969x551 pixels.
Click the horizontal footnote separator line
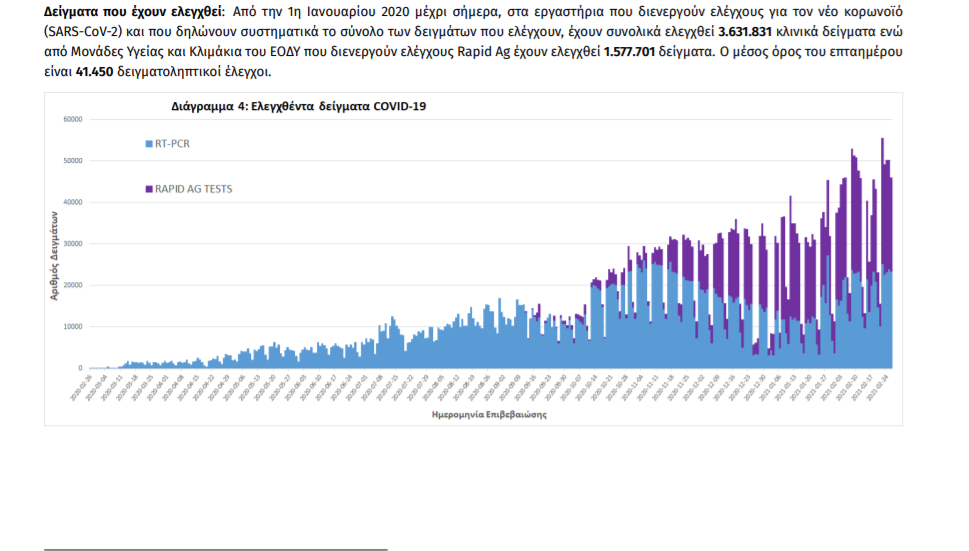point(215,549)
